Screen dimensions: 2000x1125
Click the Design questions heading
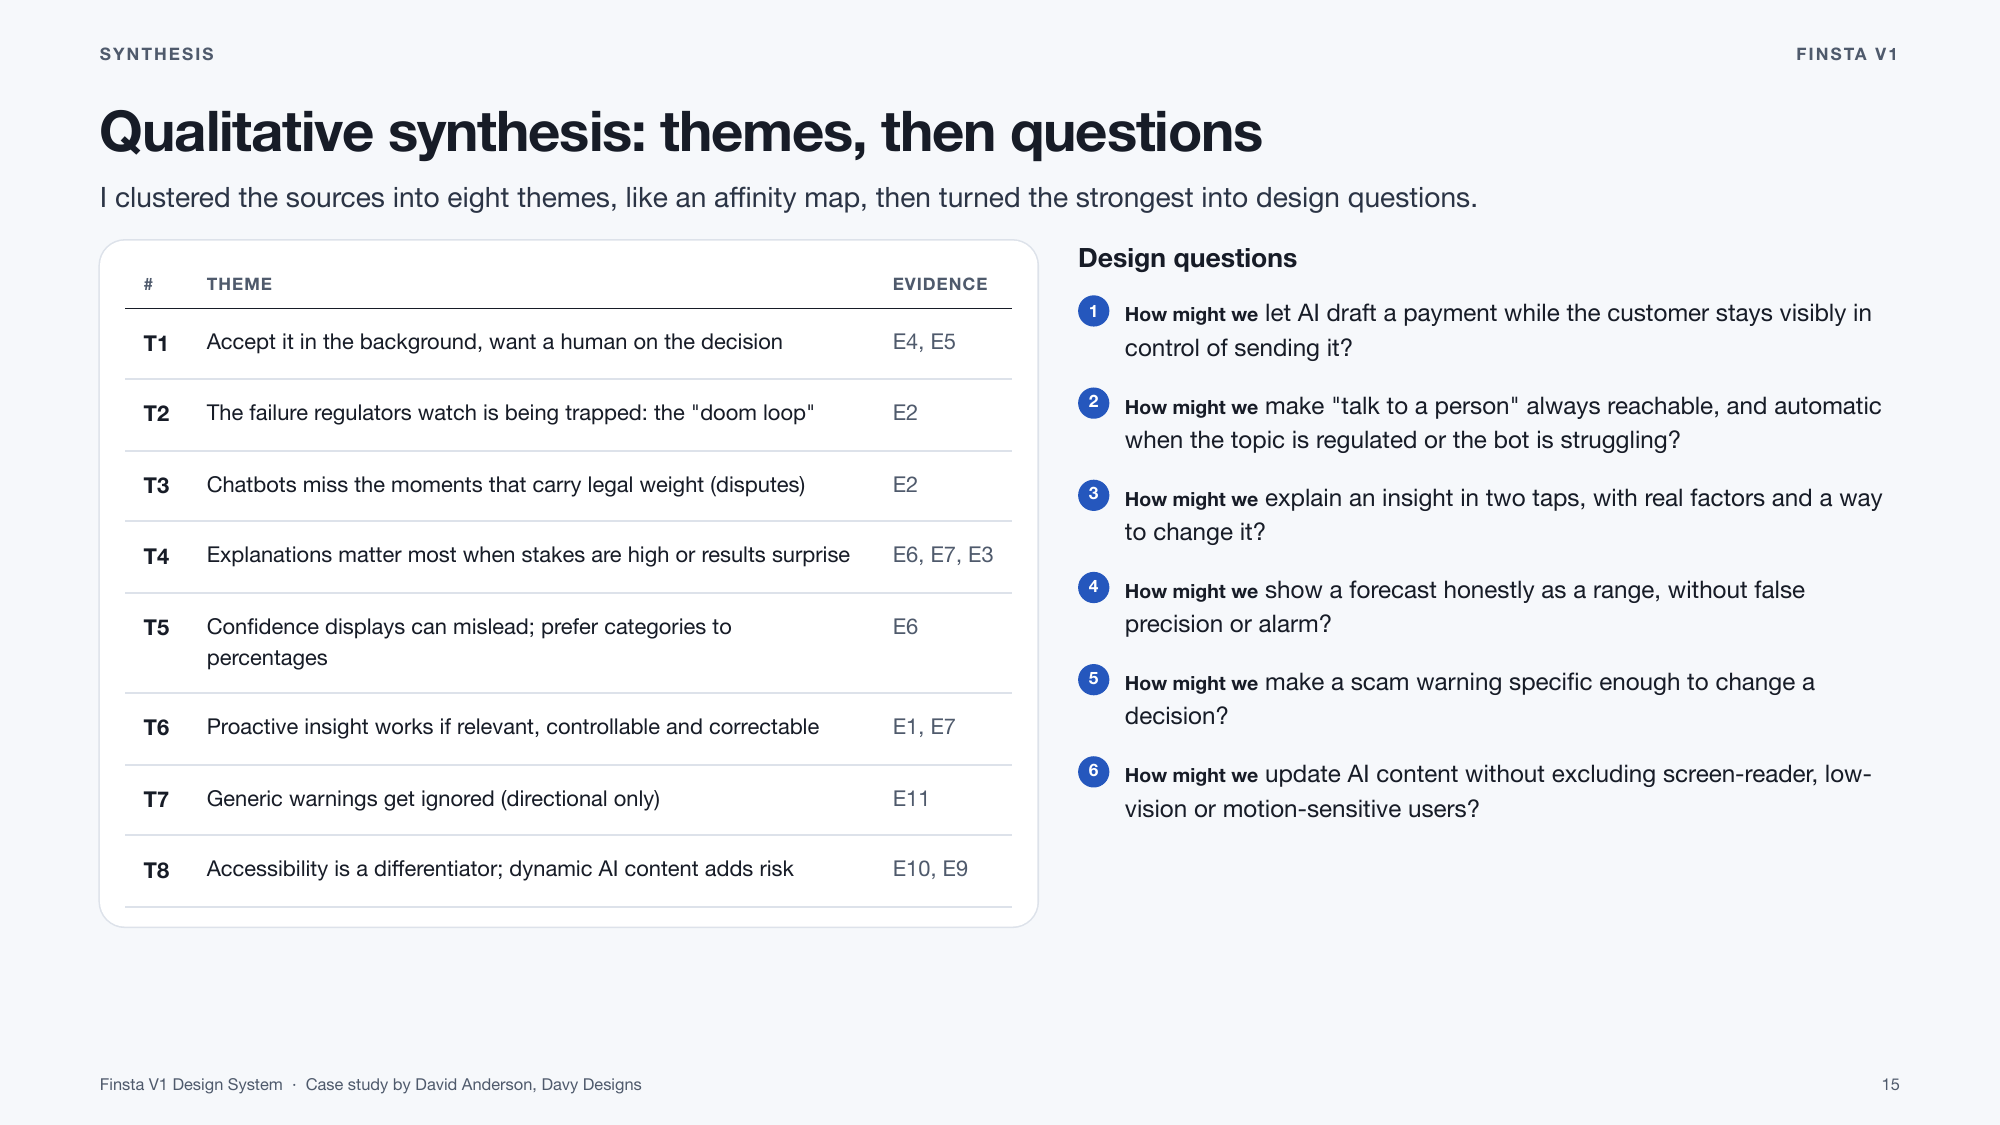tap(1187, 258)
